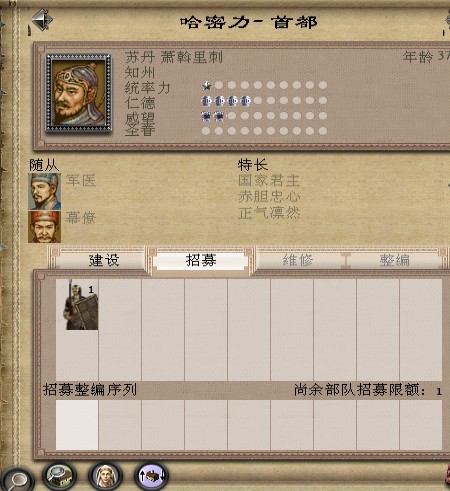Click the 统率力 command star rating
450x491 pixels.
(x=264, y=85)
